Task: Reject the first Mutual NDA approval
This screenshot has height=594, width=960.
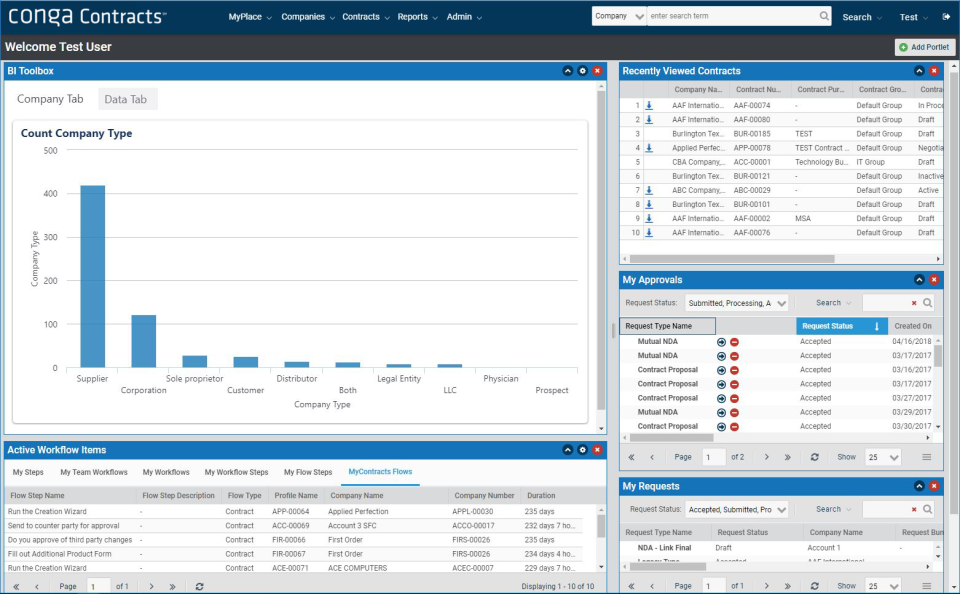Action: tap(734, 342)
